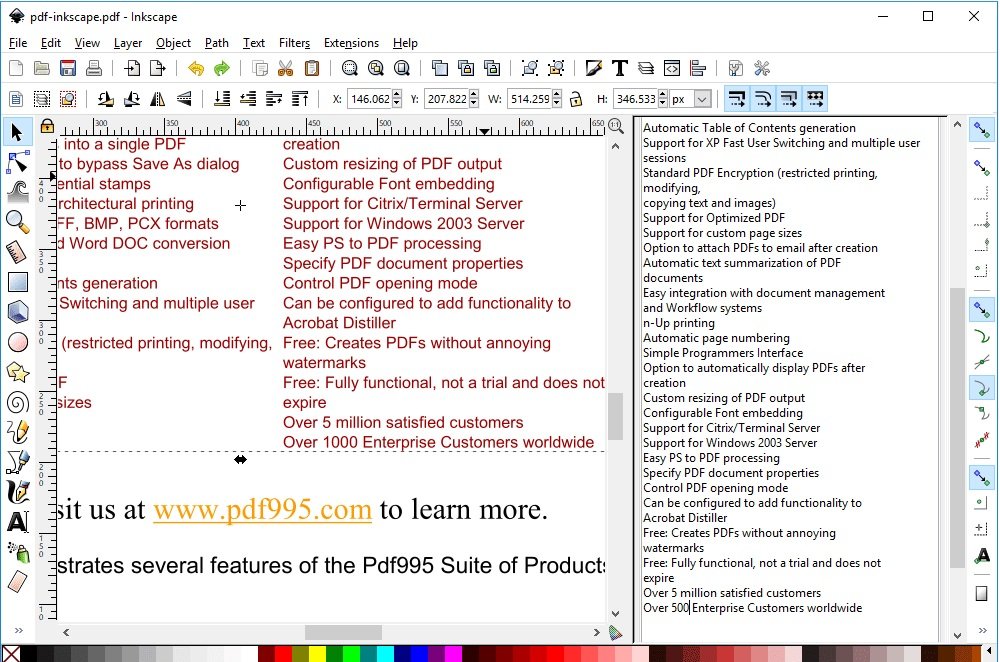
Task: Toggle snapping on the snap bar
Action: coord(983,128)
